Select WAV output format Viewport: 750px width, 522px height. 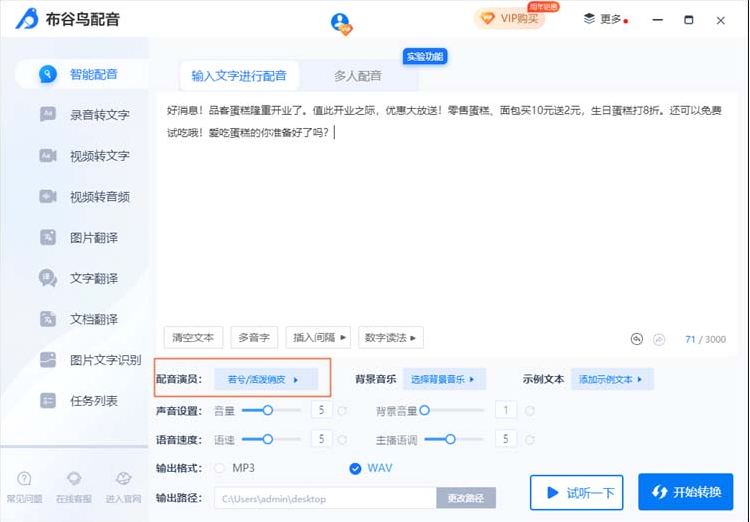pos(355,468)
